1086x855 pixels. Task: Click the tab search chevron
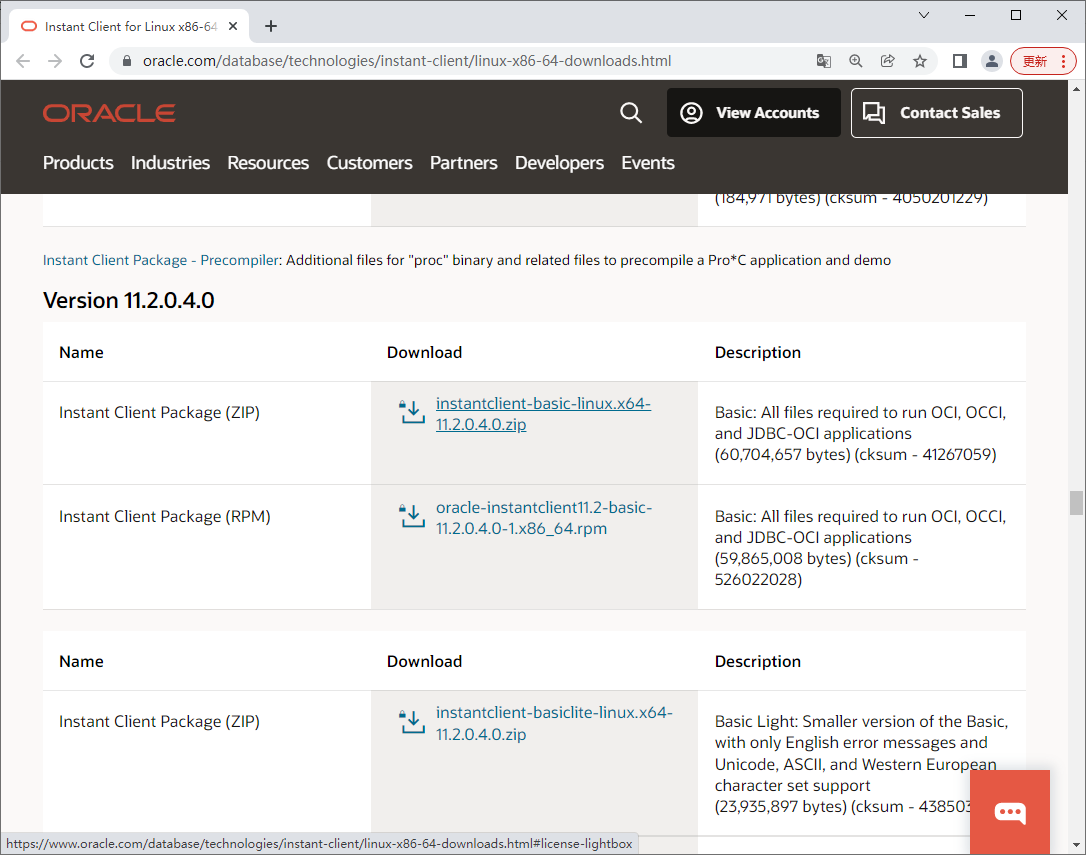924,15
